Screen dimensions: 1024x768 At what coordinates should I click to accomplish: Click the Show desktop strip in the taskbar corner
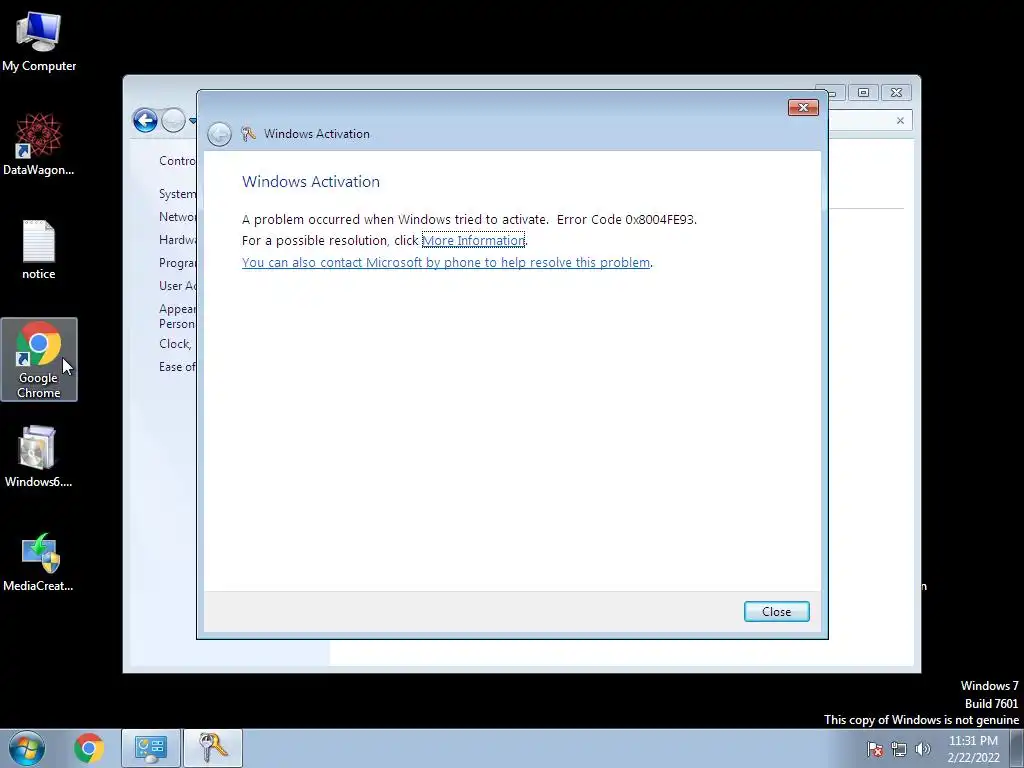coord(1017,748)
